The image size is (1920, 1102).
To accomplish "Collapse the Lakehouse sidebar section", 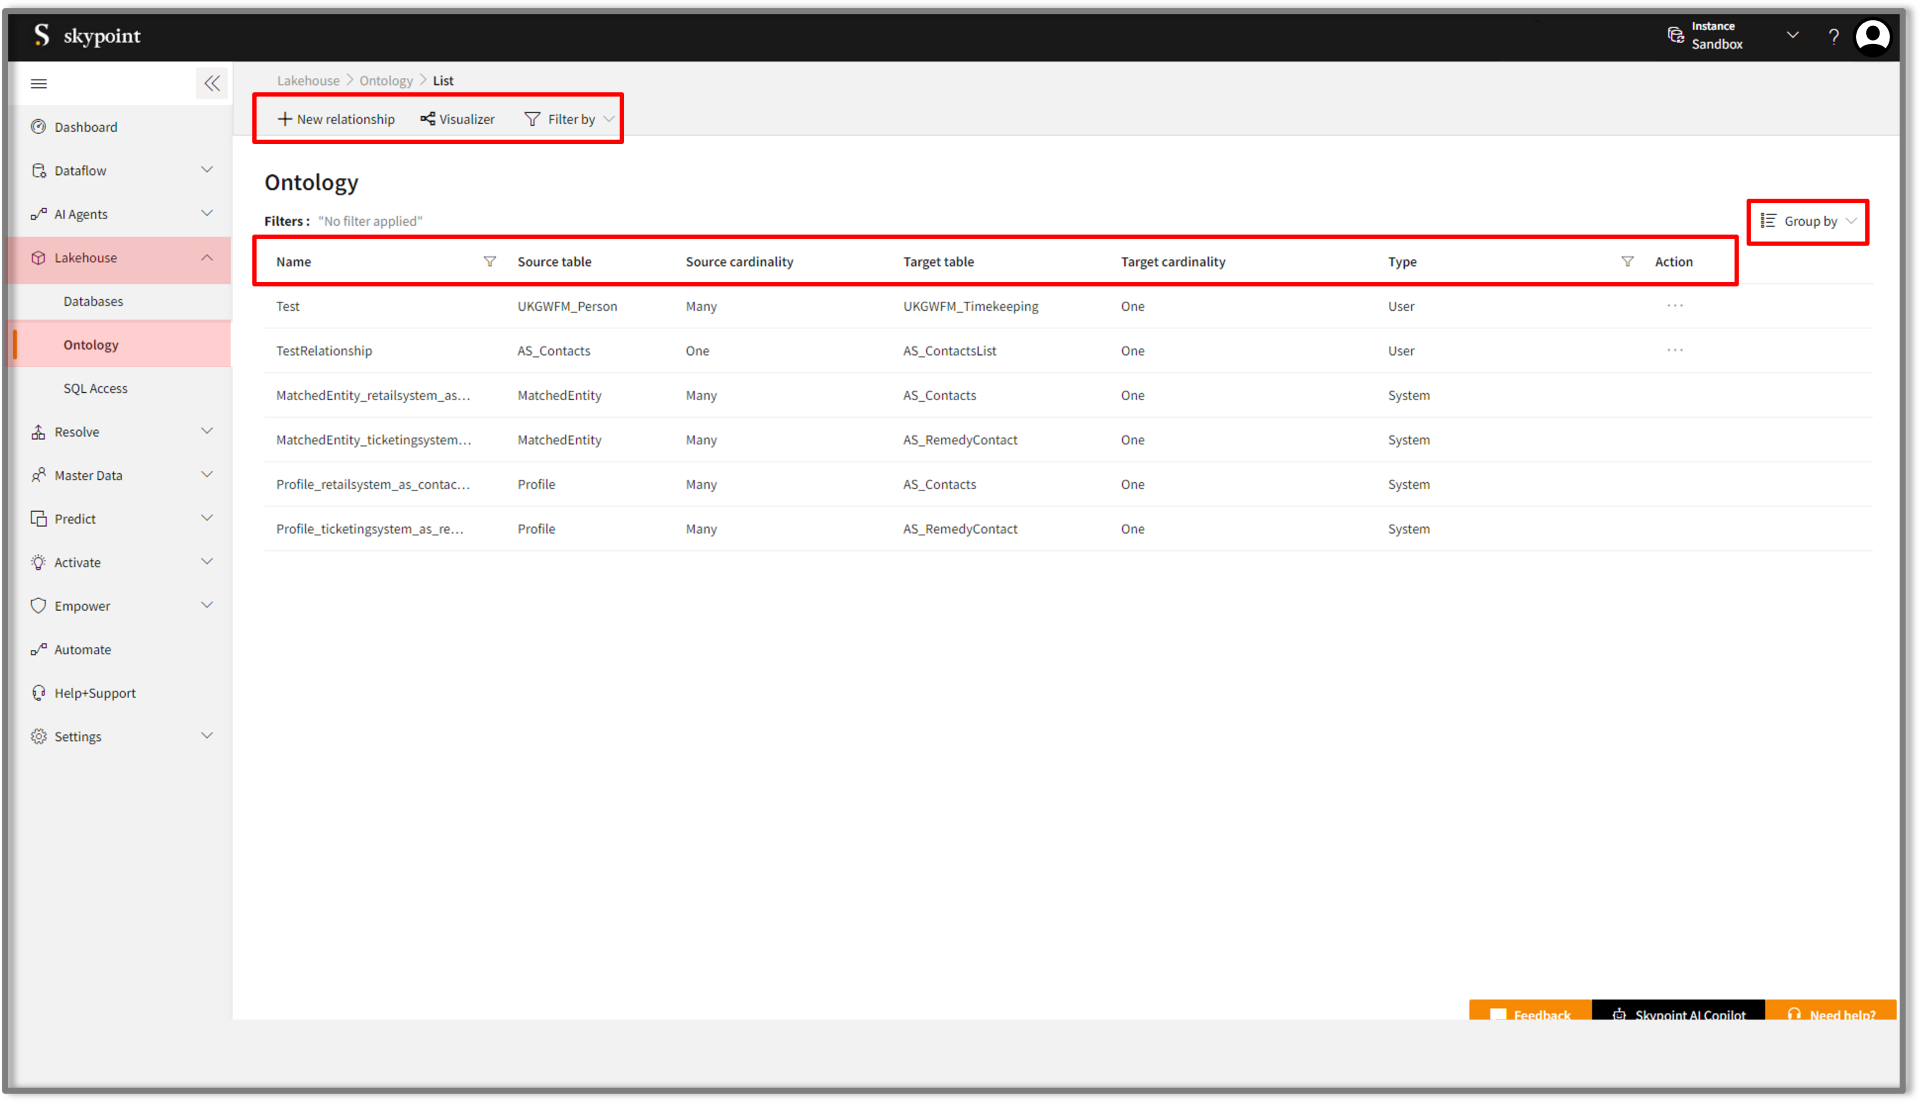I will click(x=207, y=258).
